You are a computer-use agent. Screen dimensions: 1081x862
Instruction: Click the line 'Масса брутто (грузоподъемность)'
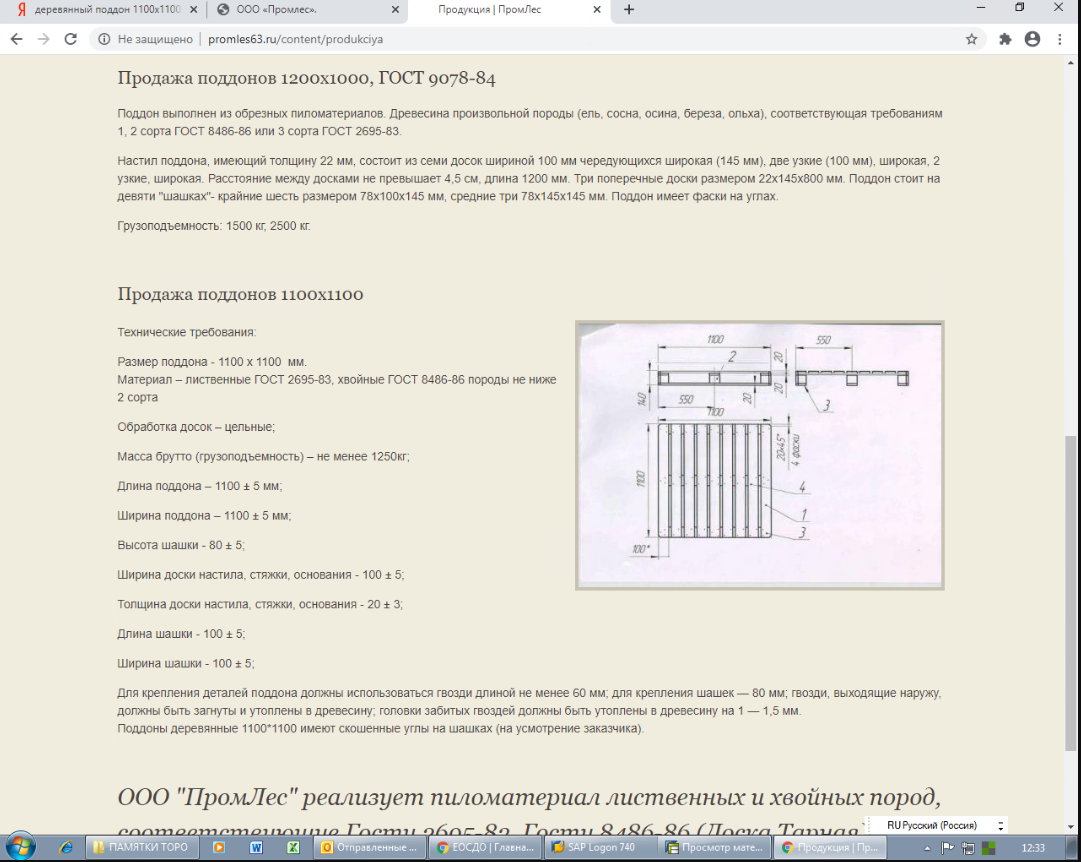click(263, 457)
